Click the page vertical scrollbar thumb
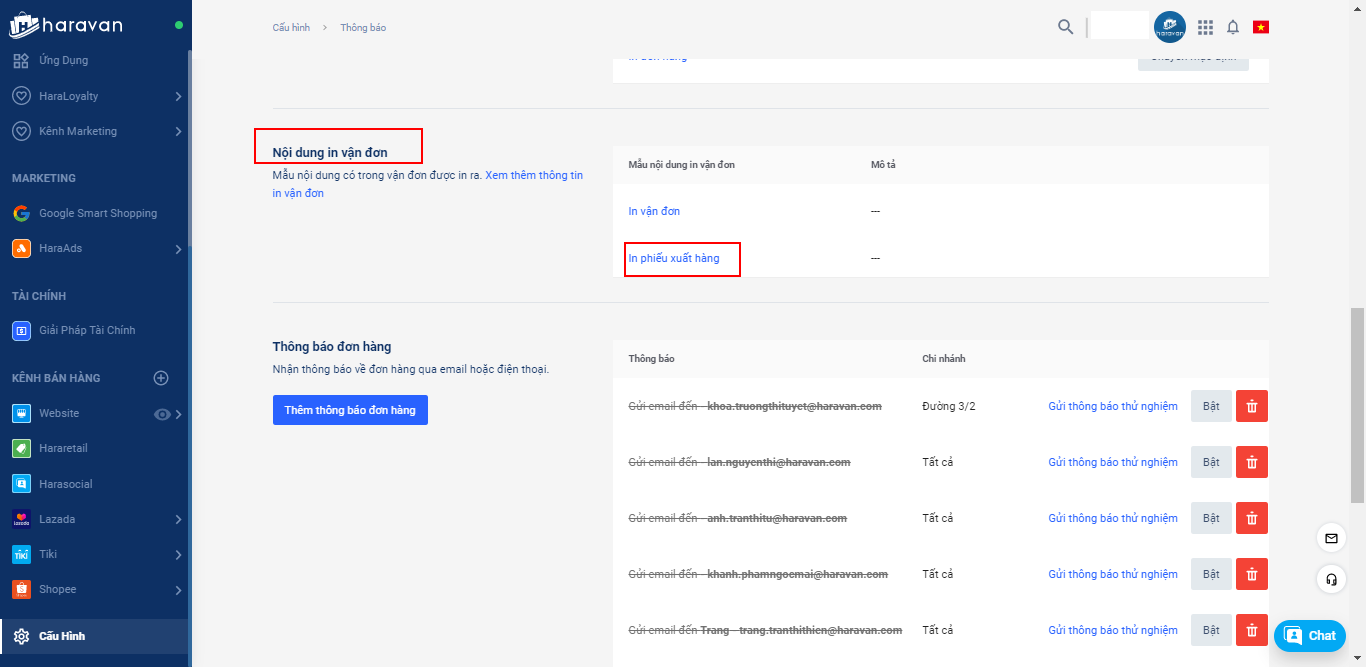Viewport: 1366px width, 667px height. (x=1357, y=405)
